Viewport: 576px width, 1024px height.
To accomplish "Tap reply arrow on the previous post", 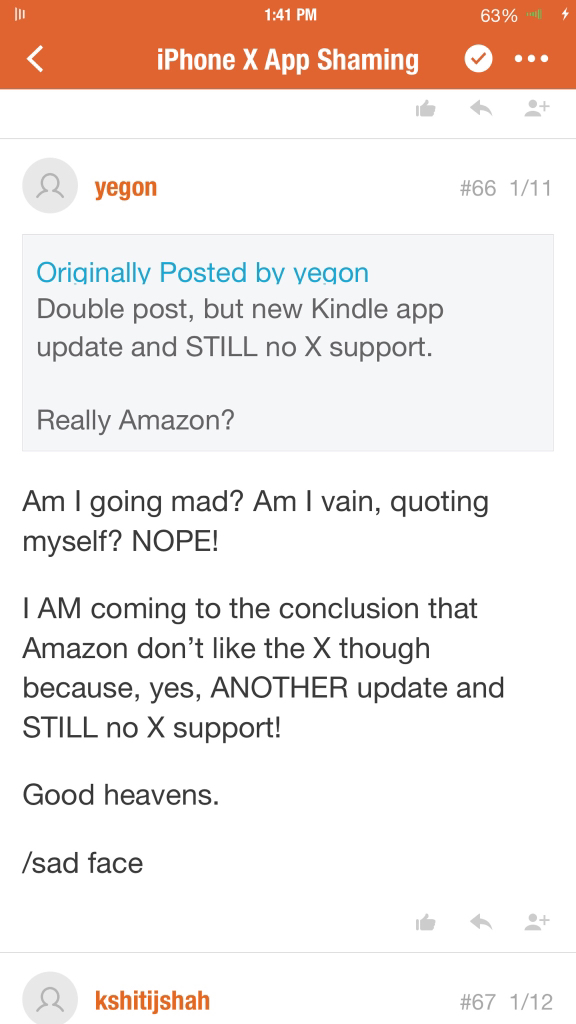I will coord(481,108).
